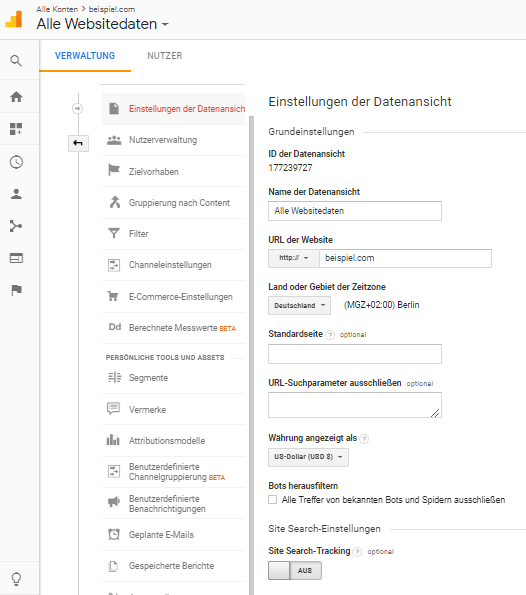Screen dimensions: 526x595
Task: Click the megaphone icon beside Benutzerdefinierte Benachrichtigungen
Action: click(x=114, y=502)
